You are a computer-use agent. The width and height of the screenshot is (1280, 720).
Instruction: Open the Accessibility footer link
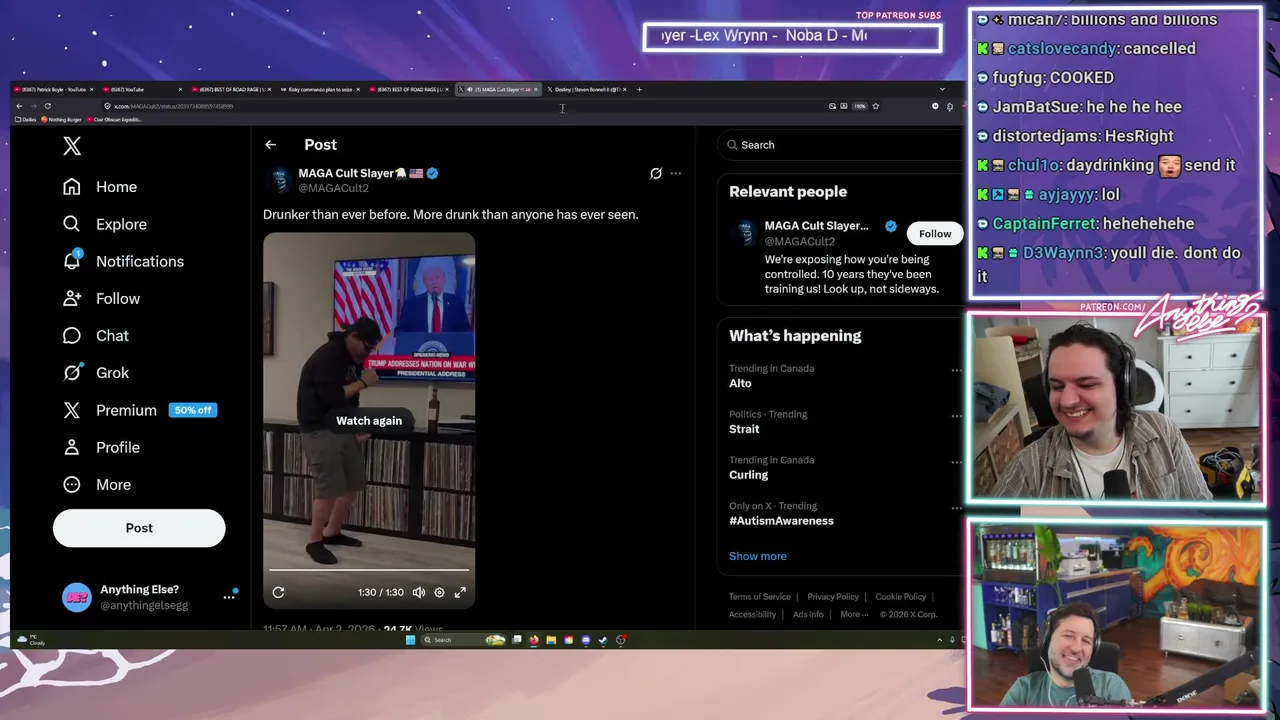(x=753, y=615)
